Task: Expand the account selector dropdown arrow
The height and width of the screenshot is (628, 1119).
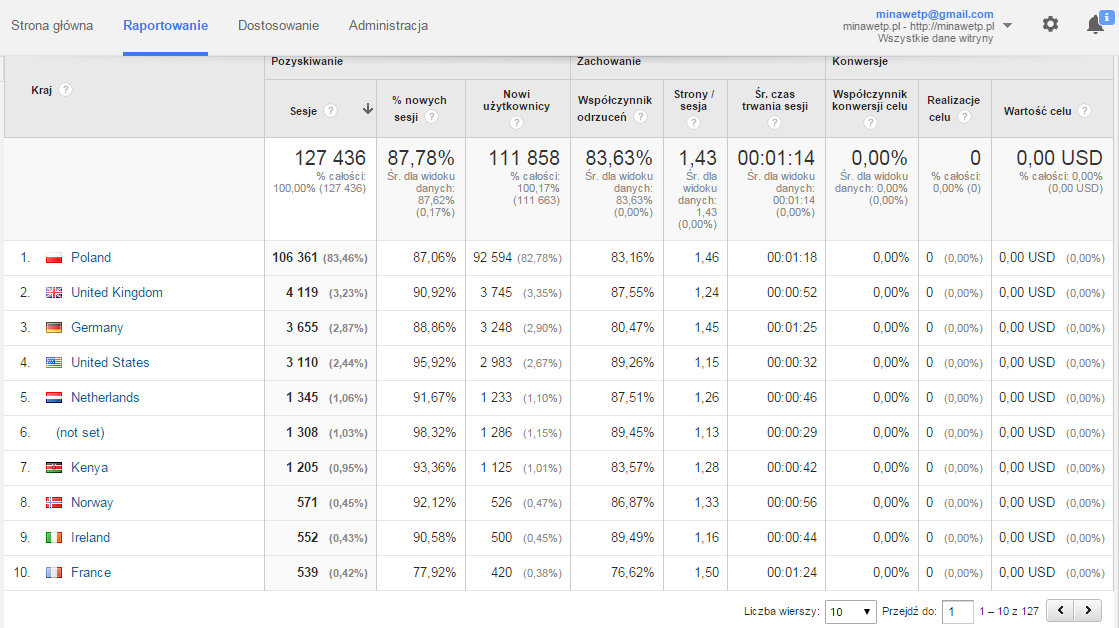Action: [1007, 26]
